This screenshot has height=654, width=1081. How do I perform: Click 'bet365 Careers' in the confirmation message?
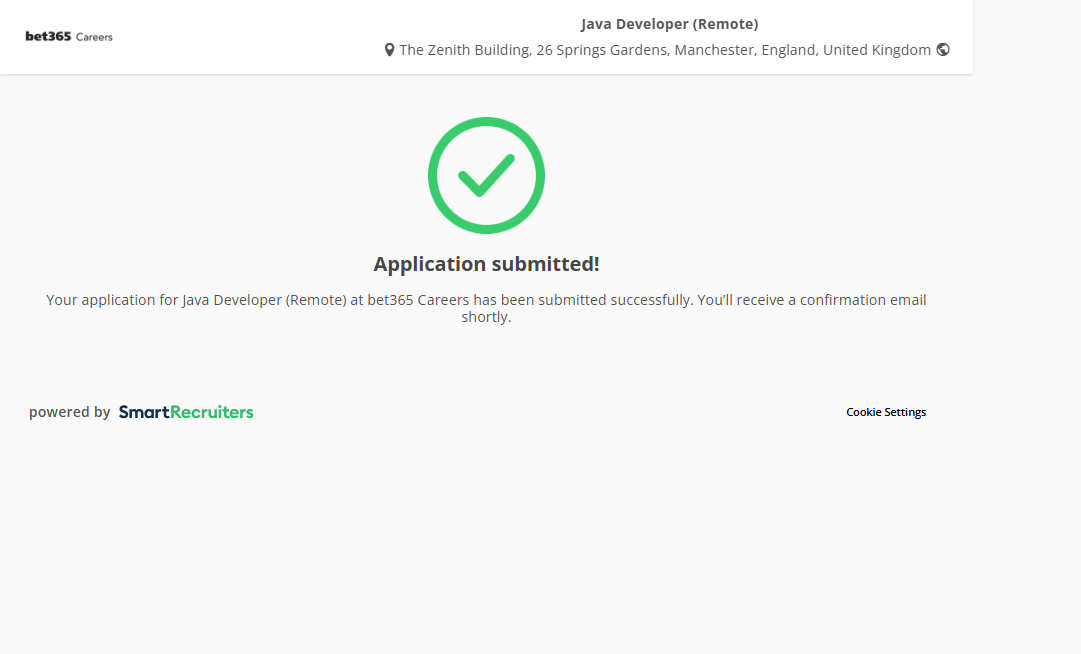coord(418,300)
